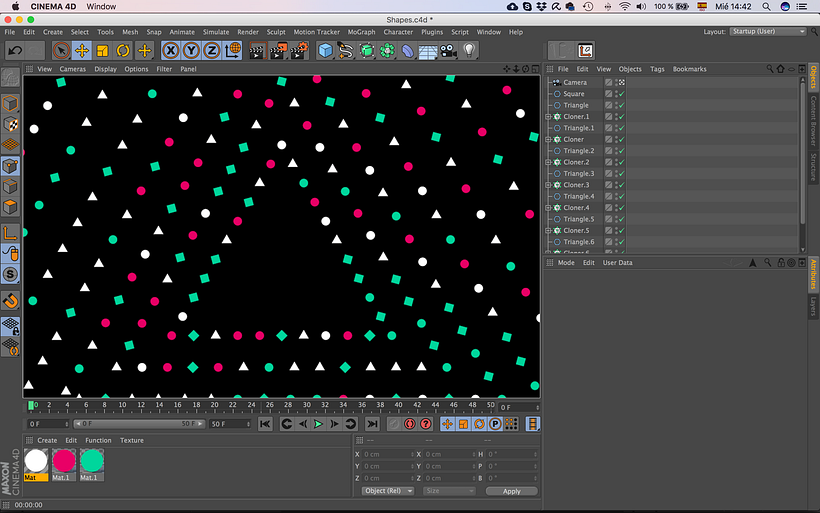The width and height of the screenshot is (820, 513).
Task: Select Texture mode checkered cube icon
Action: [10, 124]
